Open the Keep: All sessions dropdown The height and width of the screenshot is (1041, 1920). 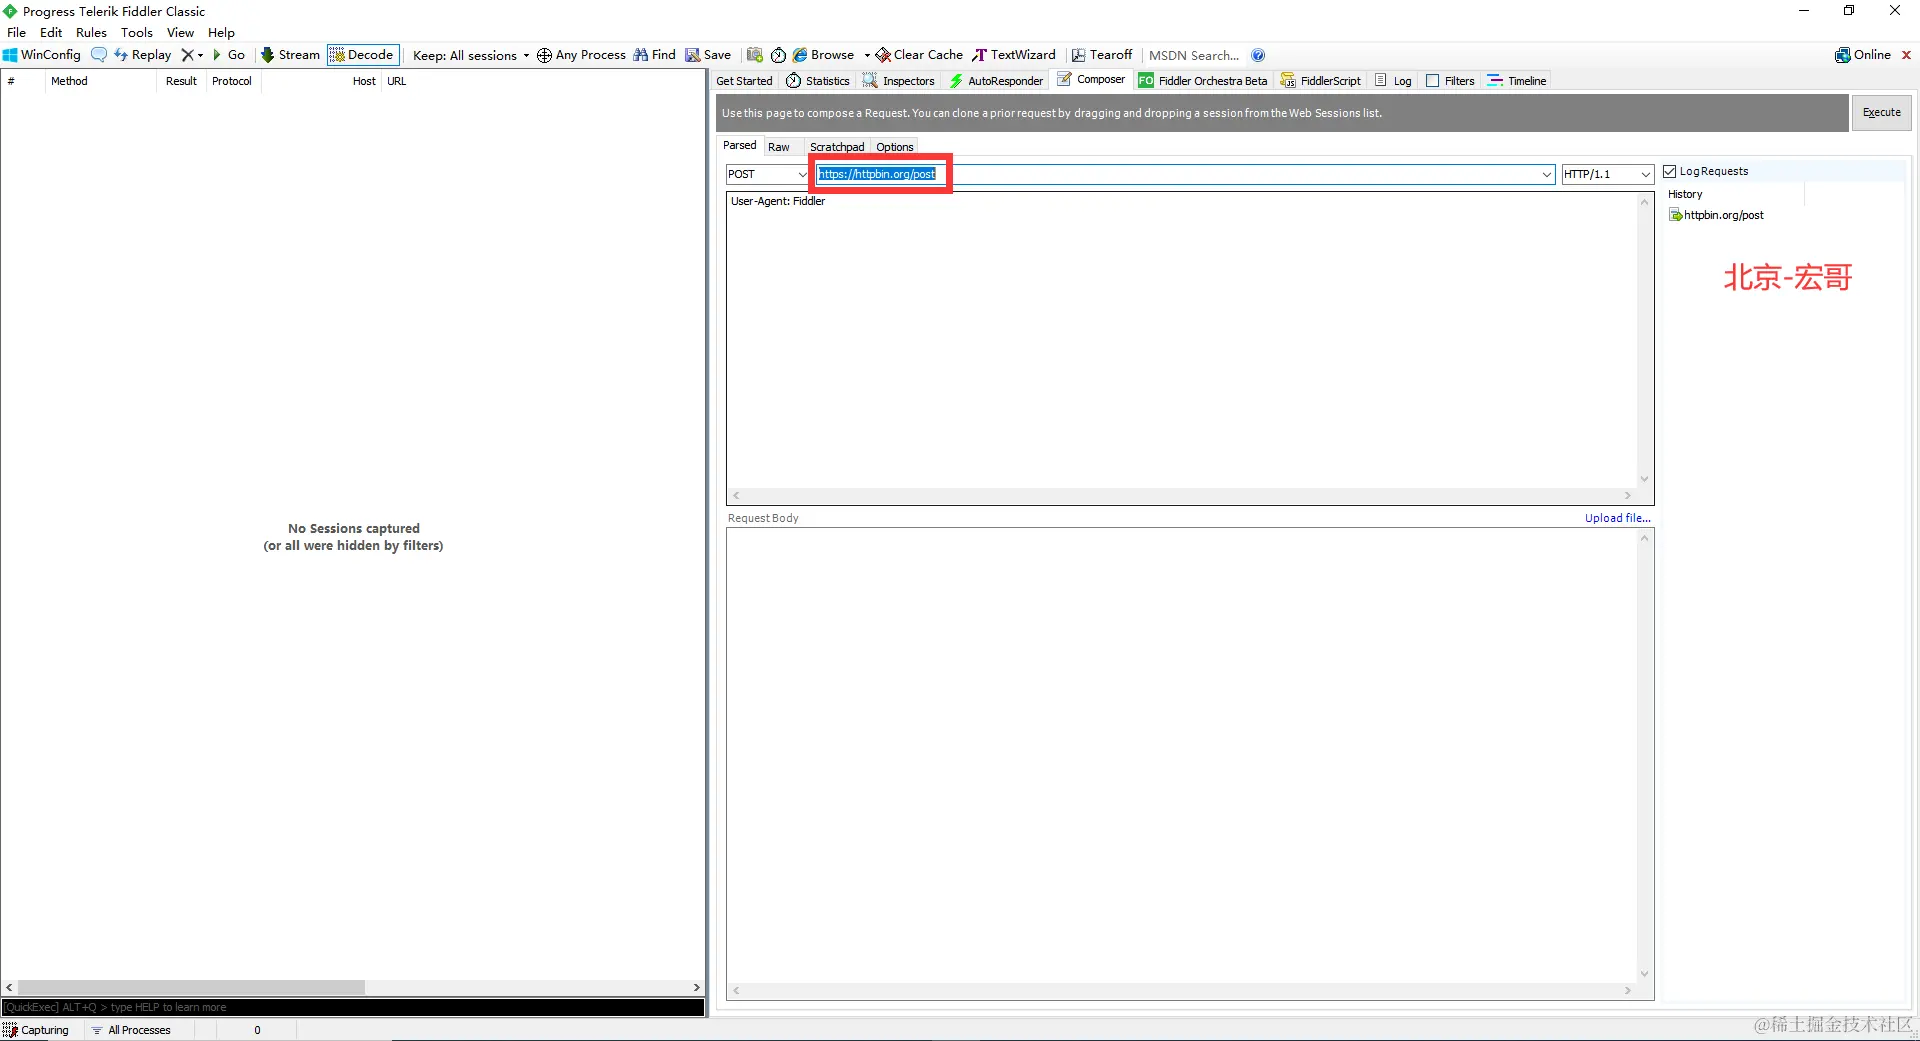coord(471,55)
